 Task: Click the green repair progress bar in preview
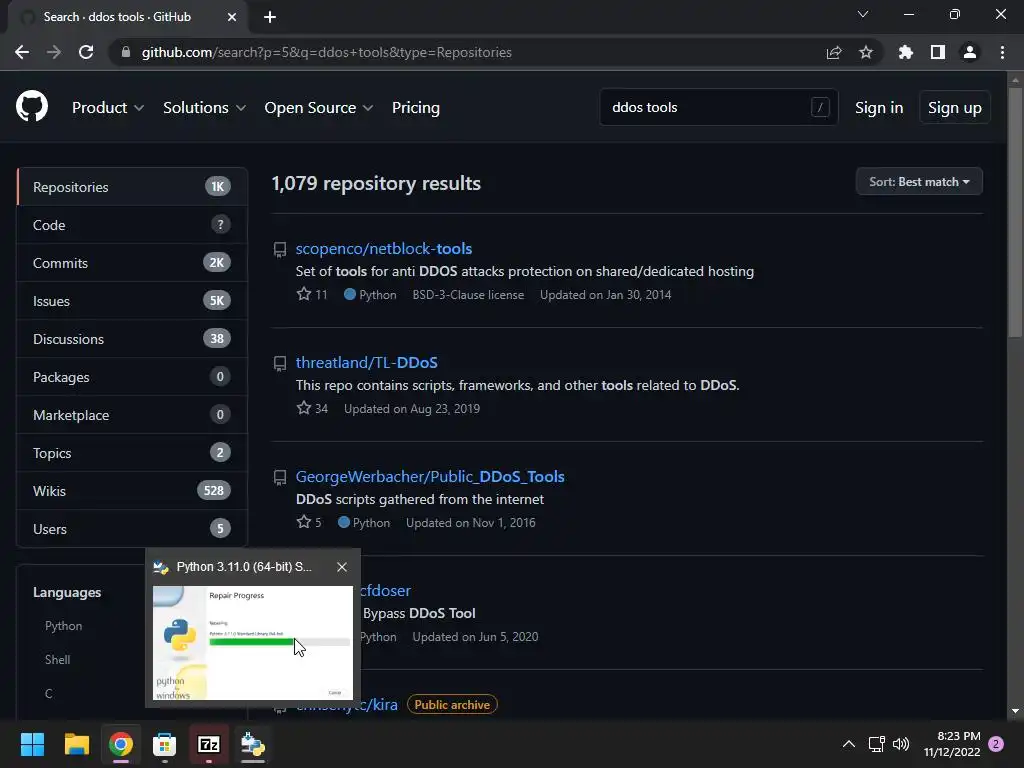tap(251, 642)
